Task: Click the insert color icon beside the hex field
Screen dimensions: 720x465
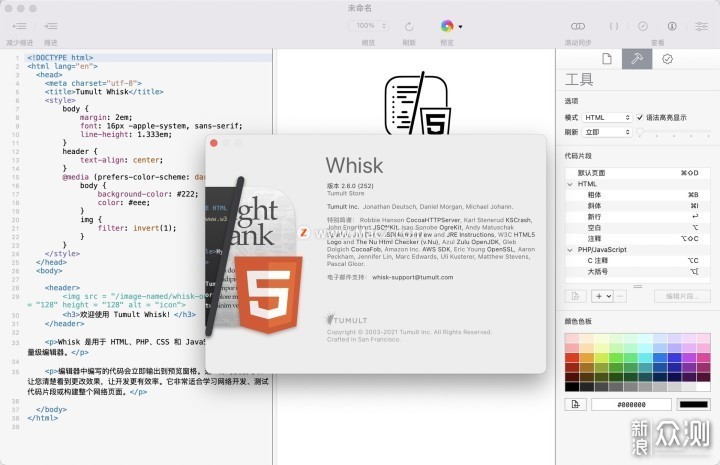Action: [x=575, y=404]
